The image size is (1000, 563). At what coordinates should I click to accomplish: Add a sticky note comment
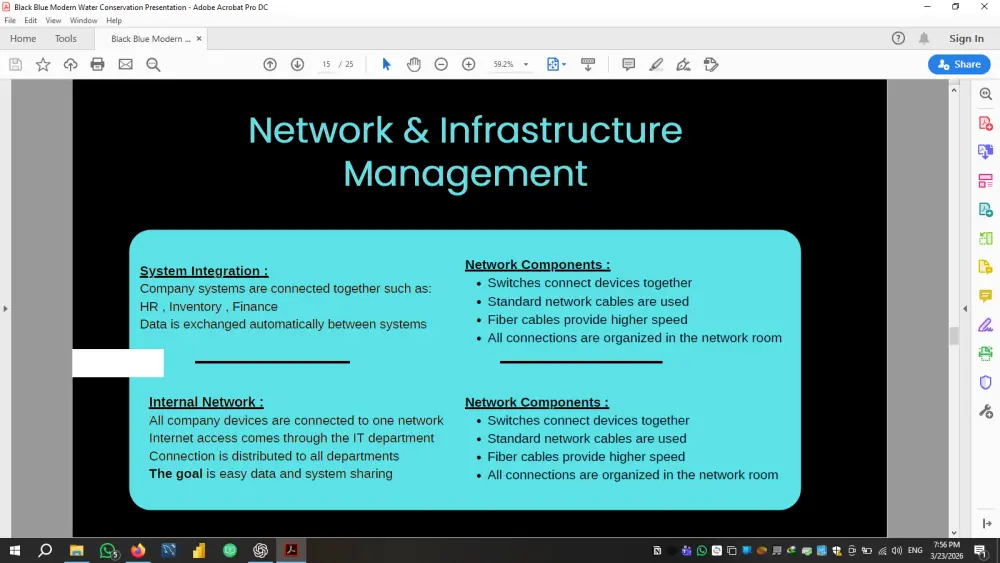tap(628, 64)
